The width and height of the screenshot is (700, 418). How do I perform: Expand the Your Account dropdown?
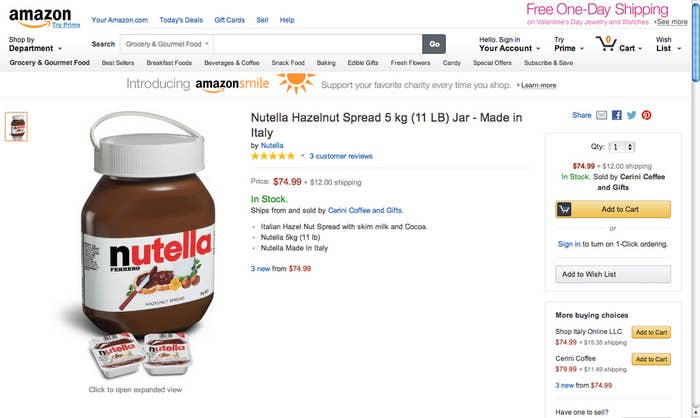[x=509, y=44]
